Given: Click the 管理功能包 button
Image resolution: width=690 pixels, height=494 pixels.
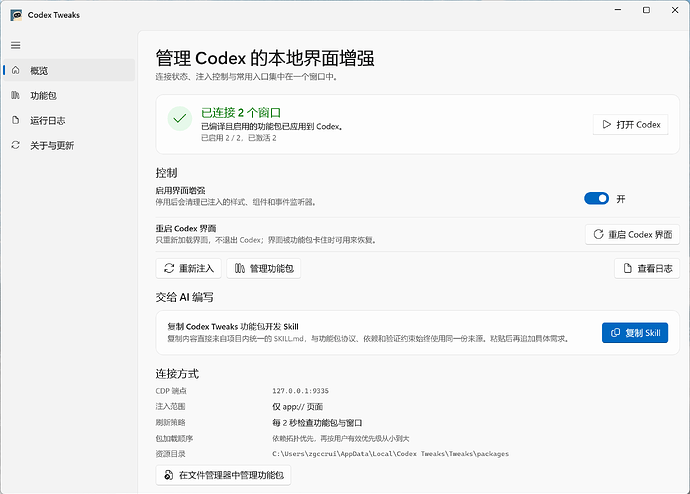Looking at the screenshot, I should (x=264, y=268).
